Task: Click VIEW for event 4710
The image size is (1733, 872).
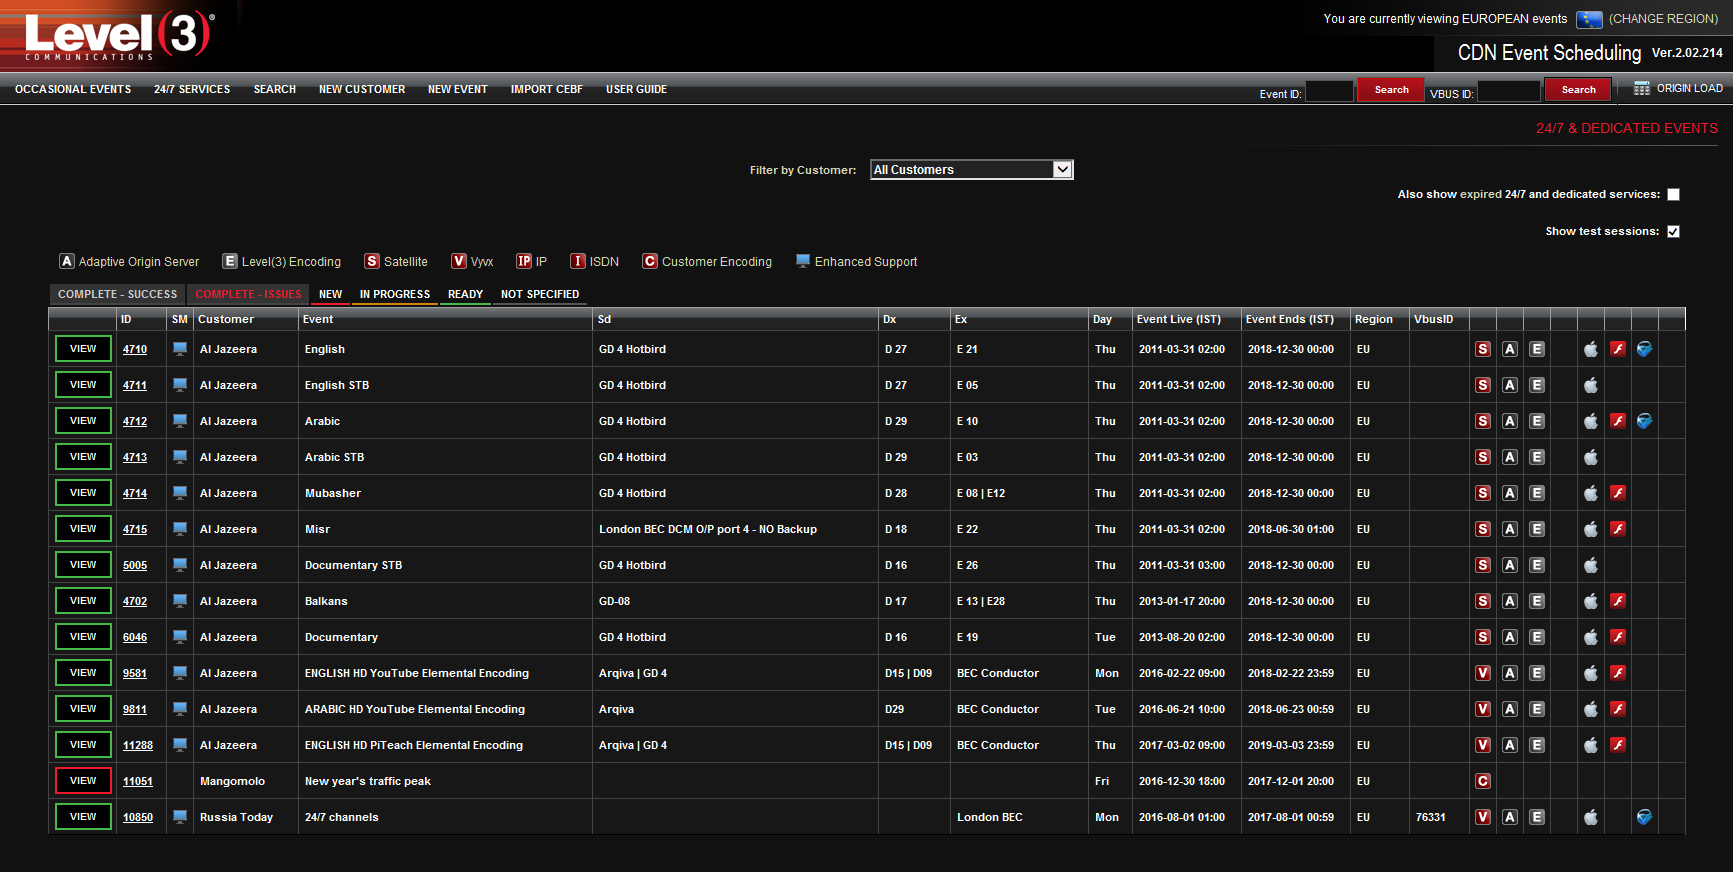Action: click(x=83, y=349)
